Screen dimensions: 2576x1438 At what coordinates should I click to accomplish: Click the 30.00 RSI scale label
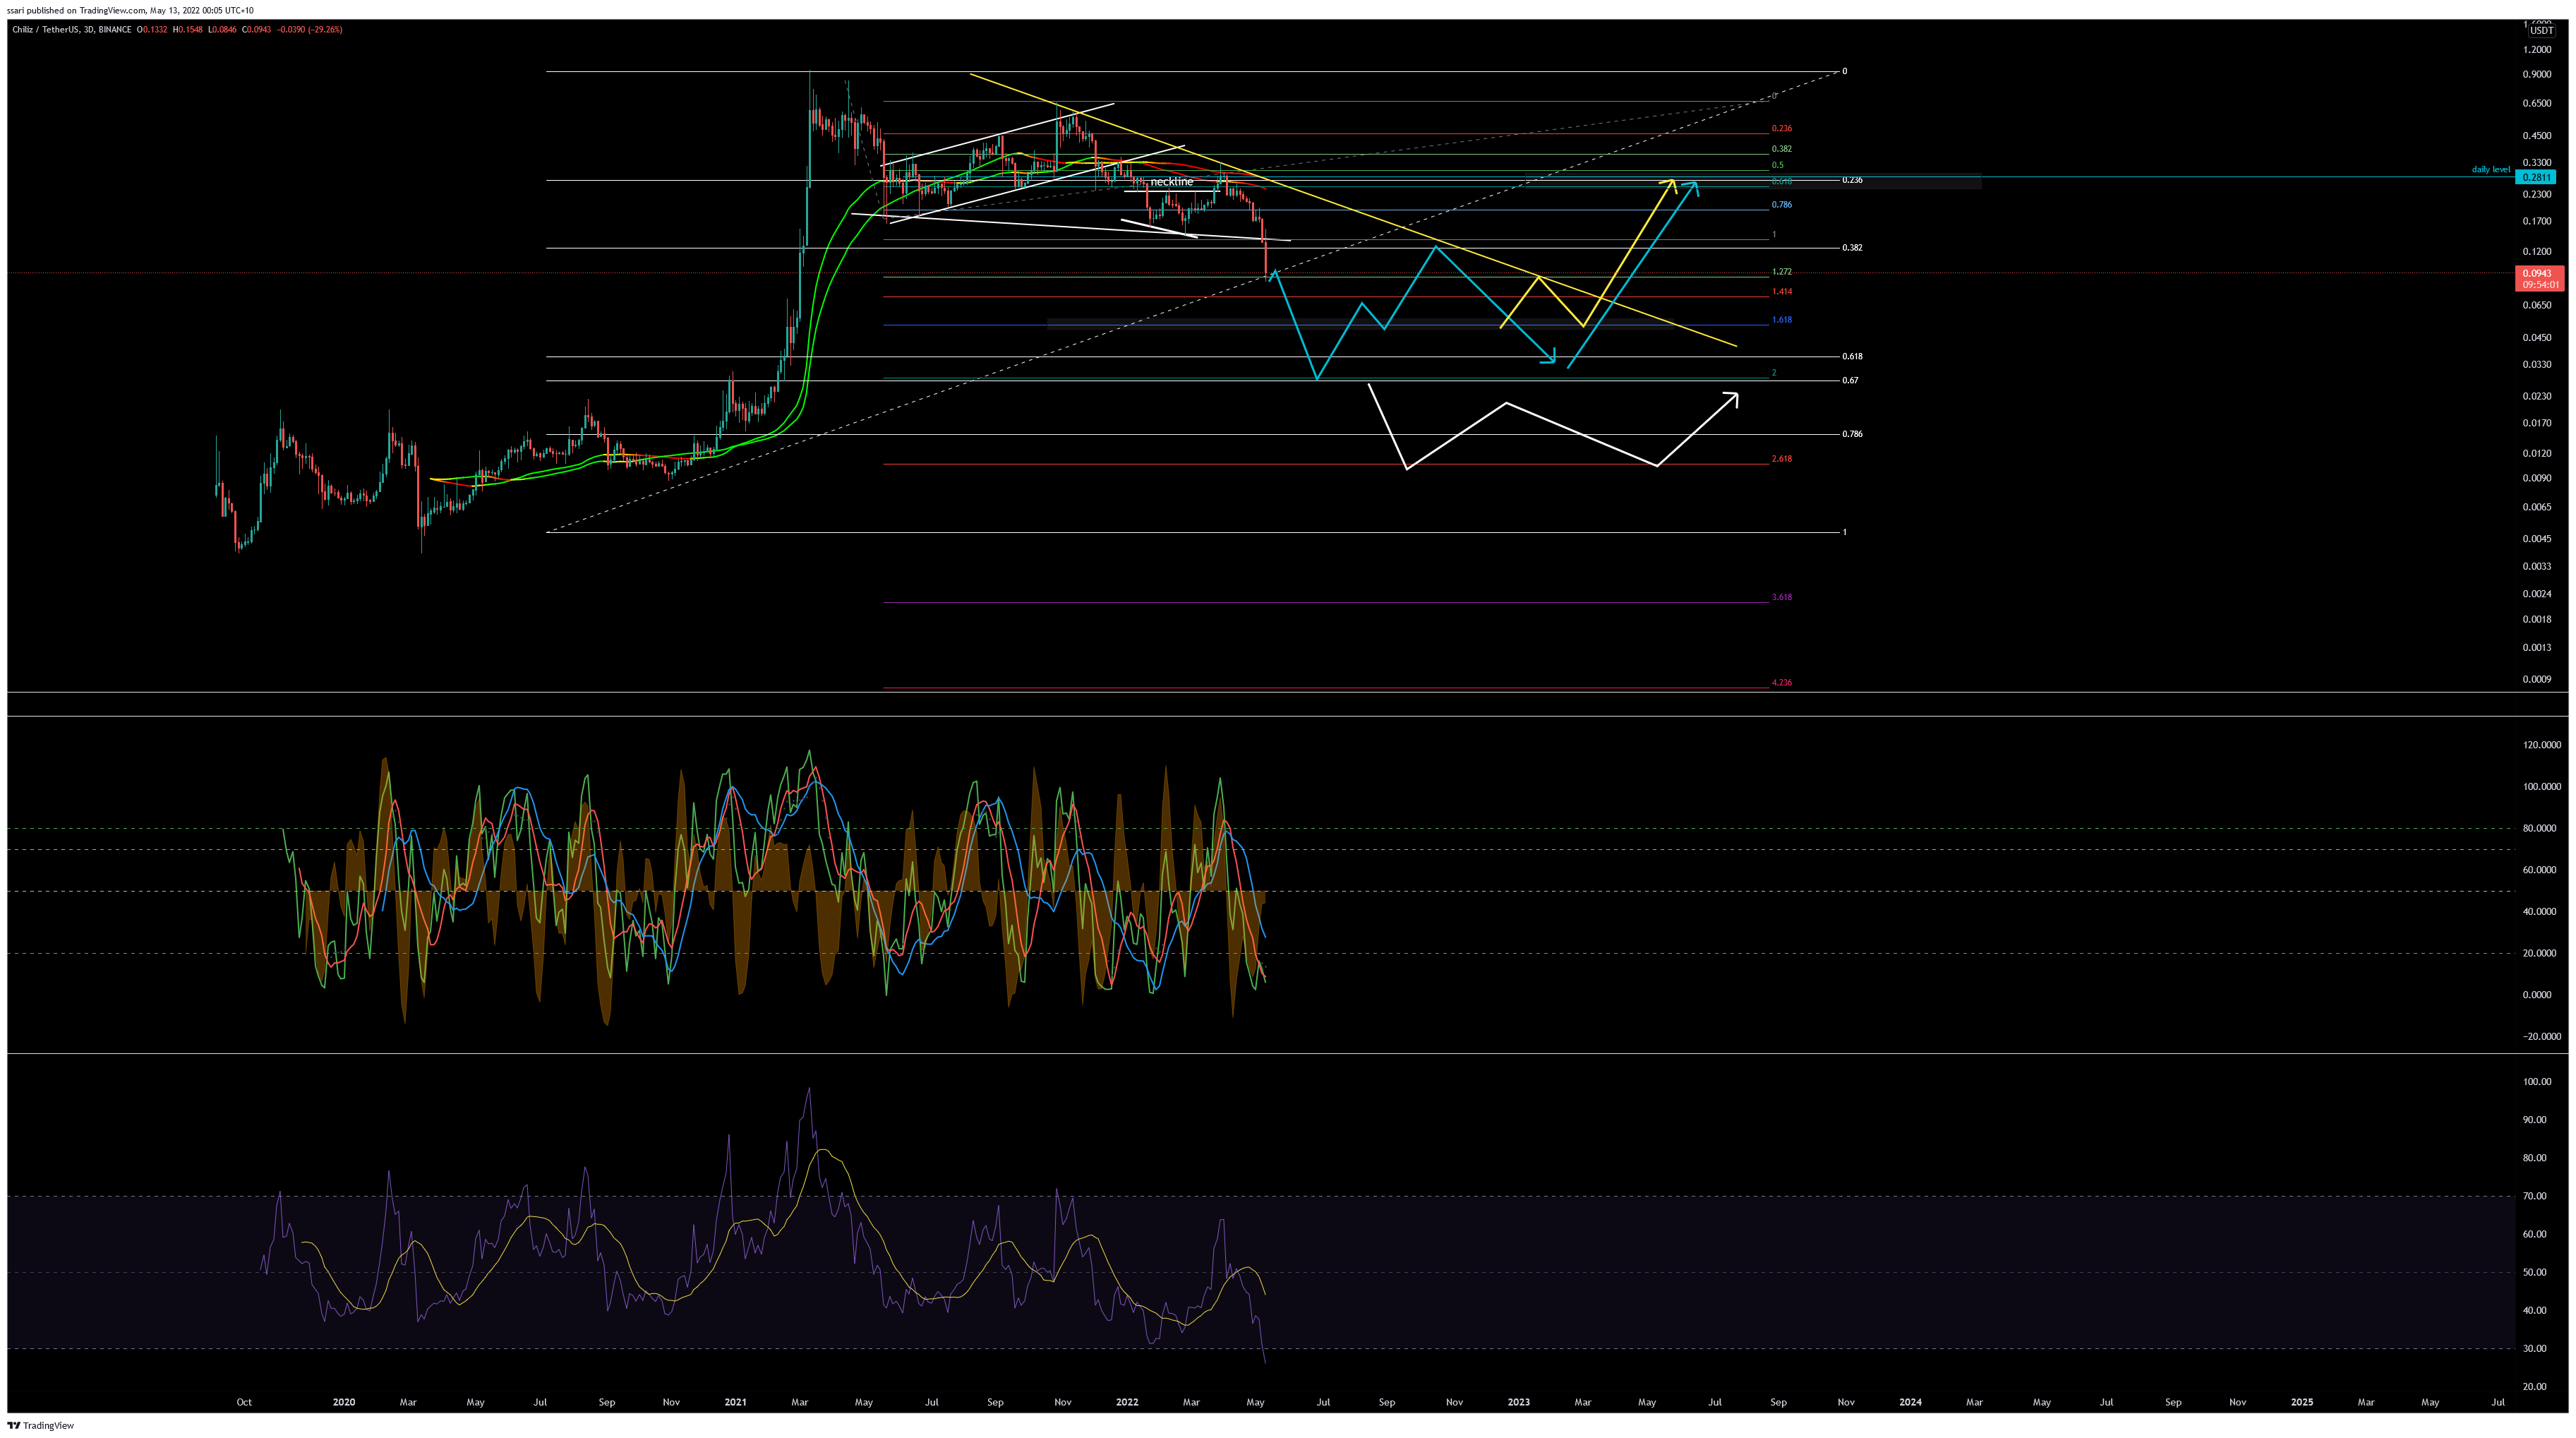[2535, 1349]
